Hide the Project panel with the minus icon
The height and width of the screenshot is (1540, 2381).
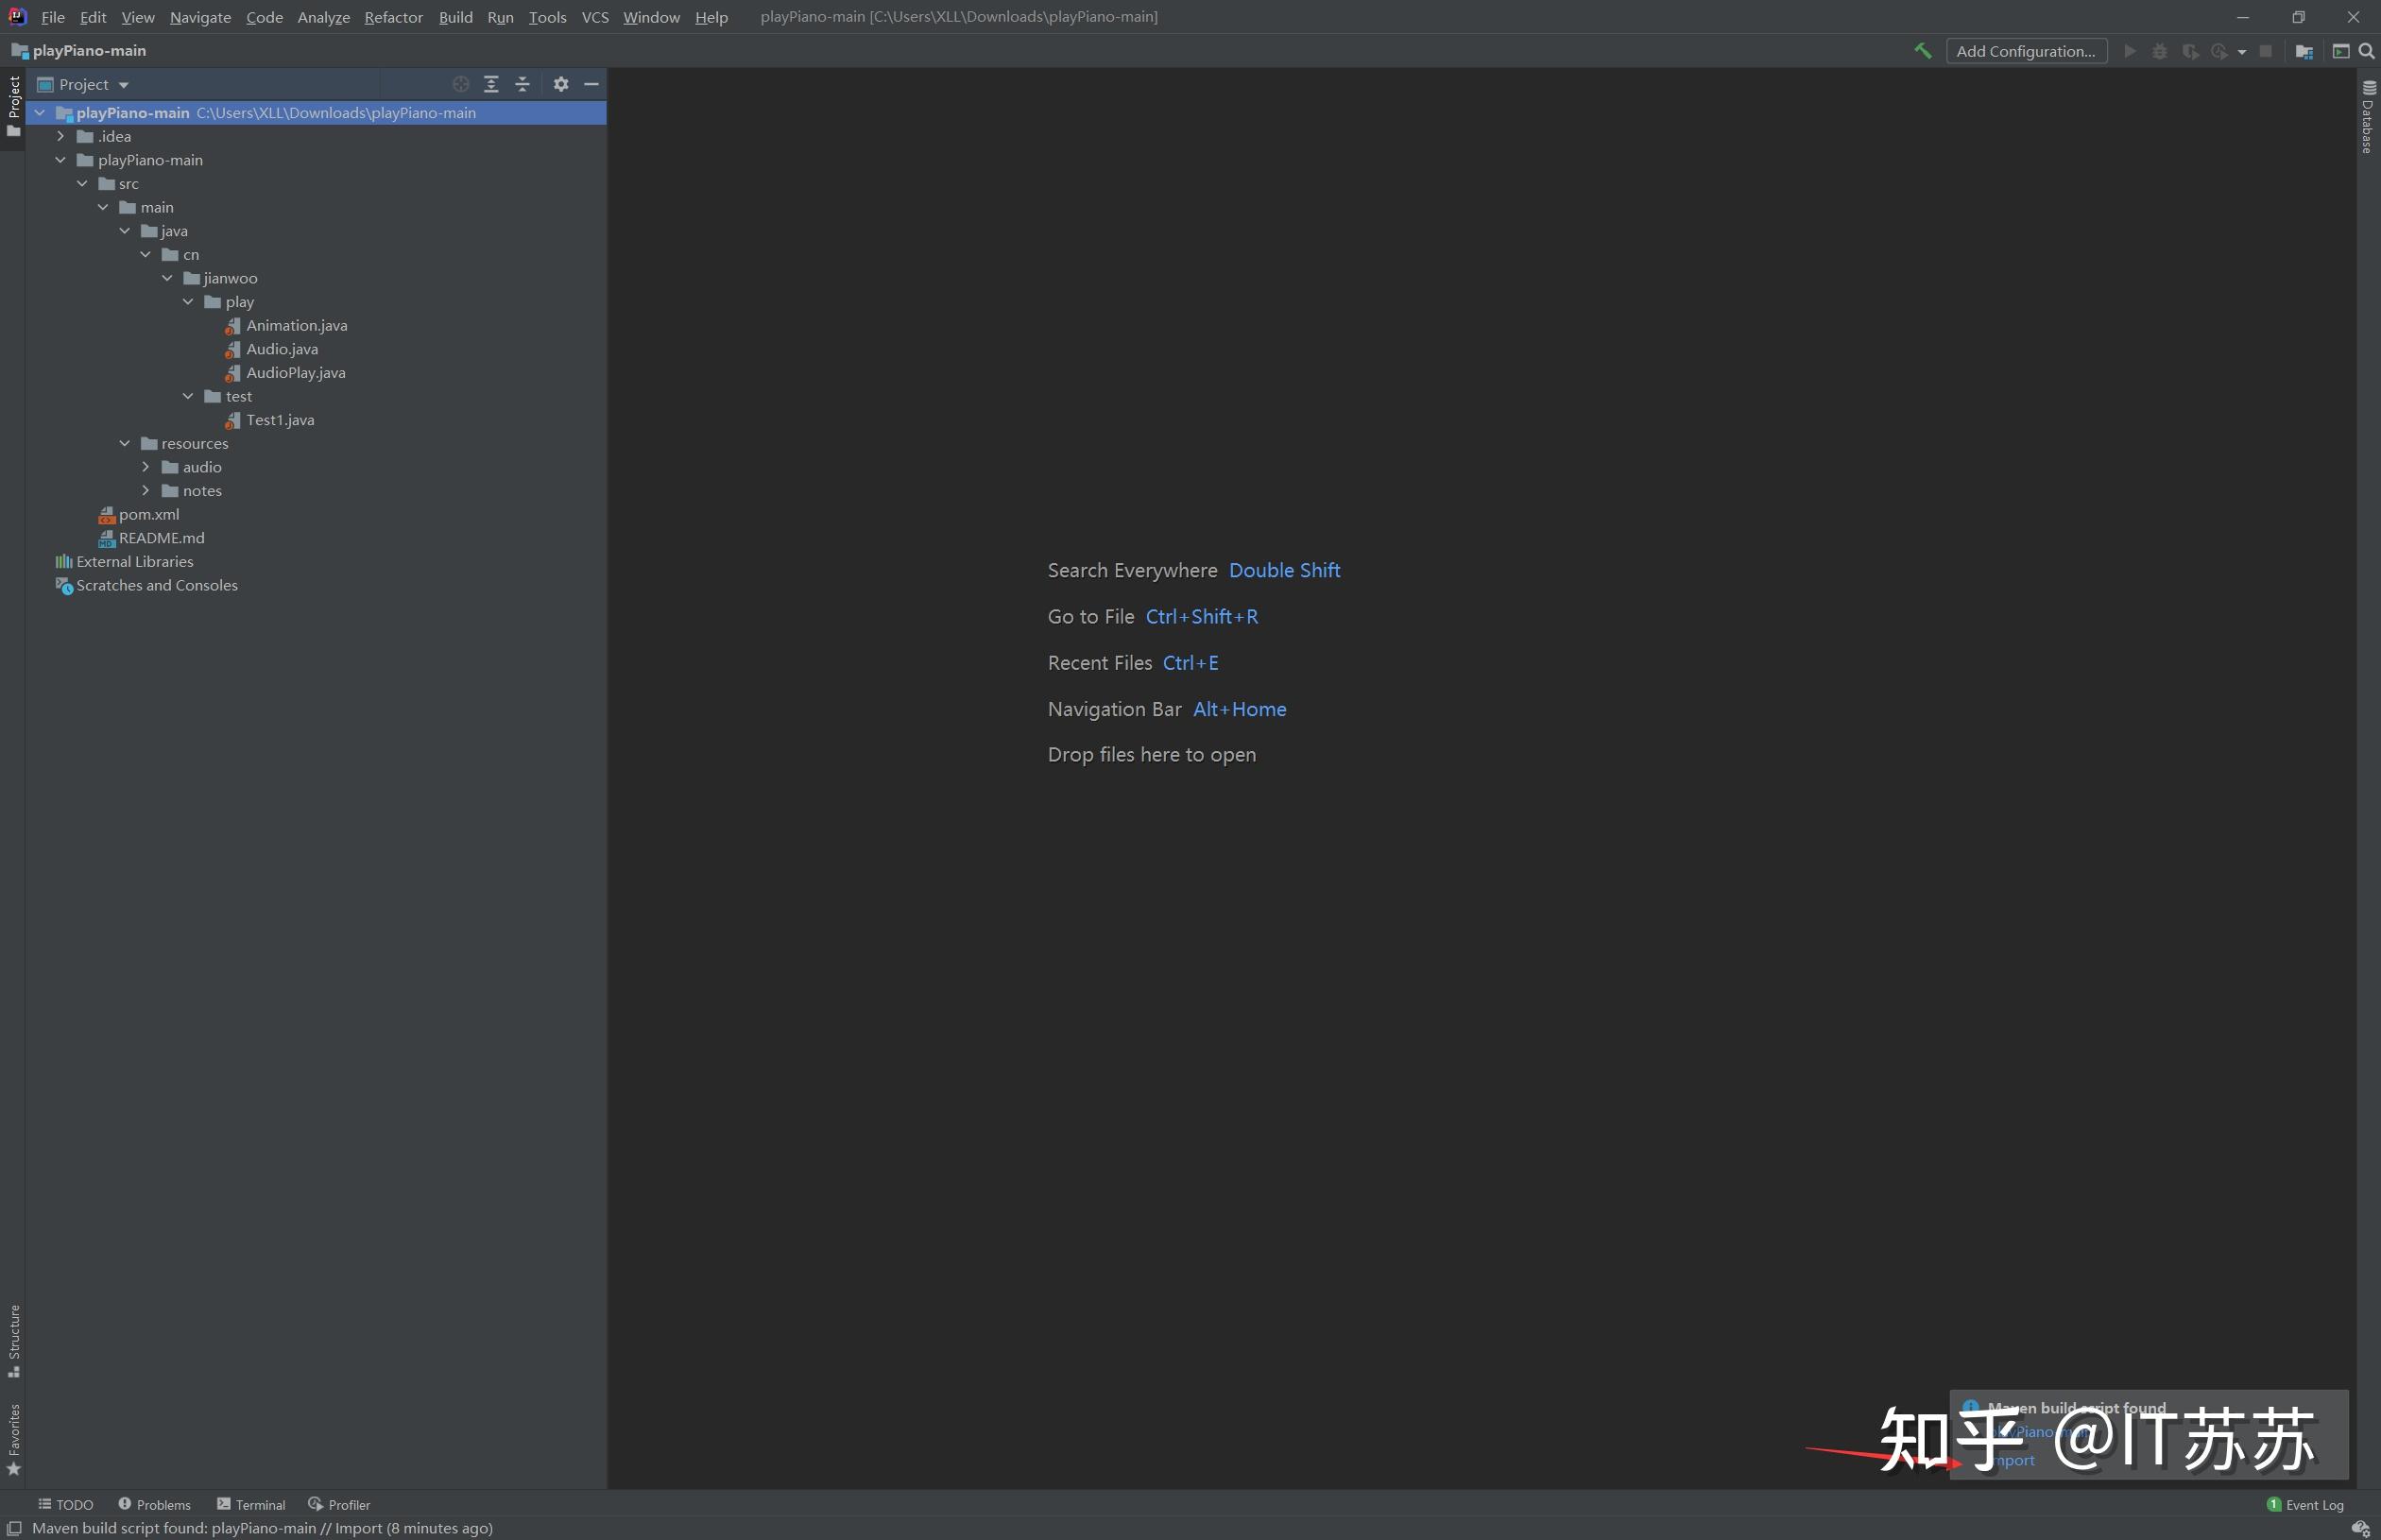pyautogui.click(x=591, y=84)
